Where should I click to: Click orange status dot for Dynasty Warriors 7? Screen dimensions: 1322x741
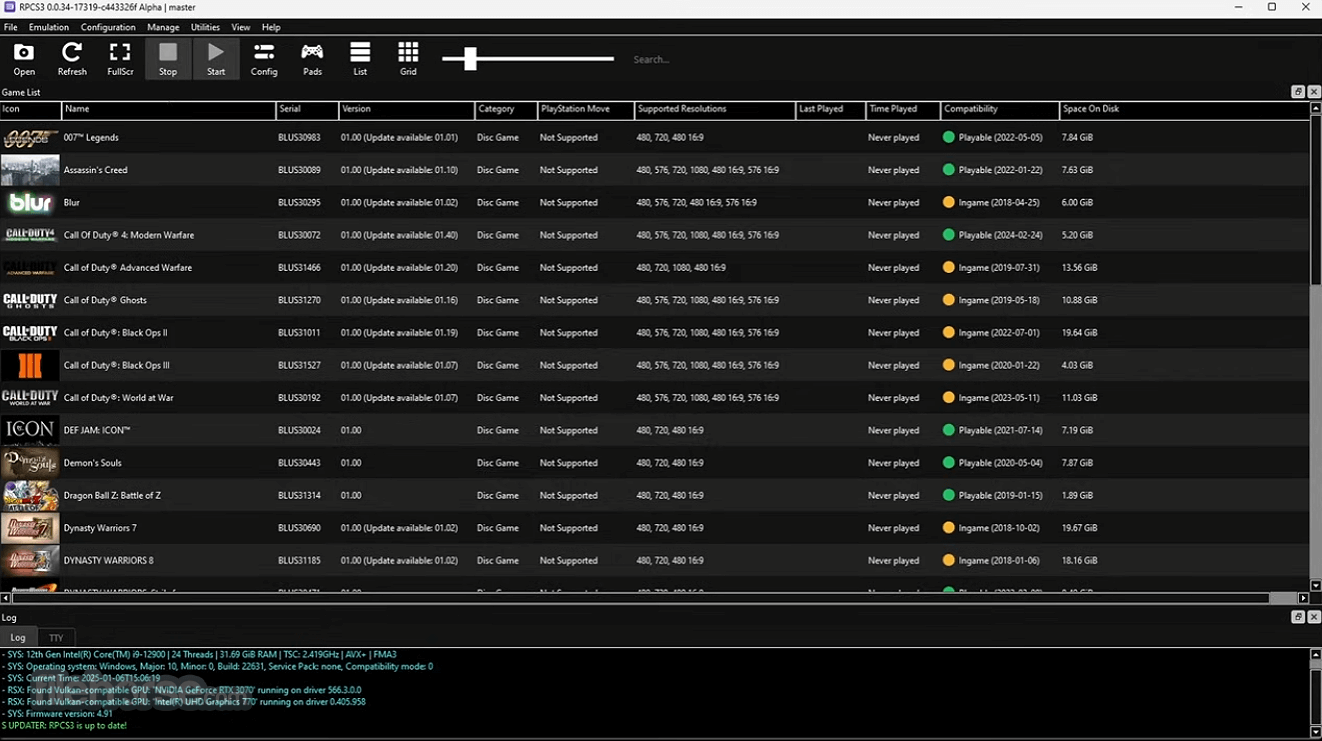(x=949, y=528)
